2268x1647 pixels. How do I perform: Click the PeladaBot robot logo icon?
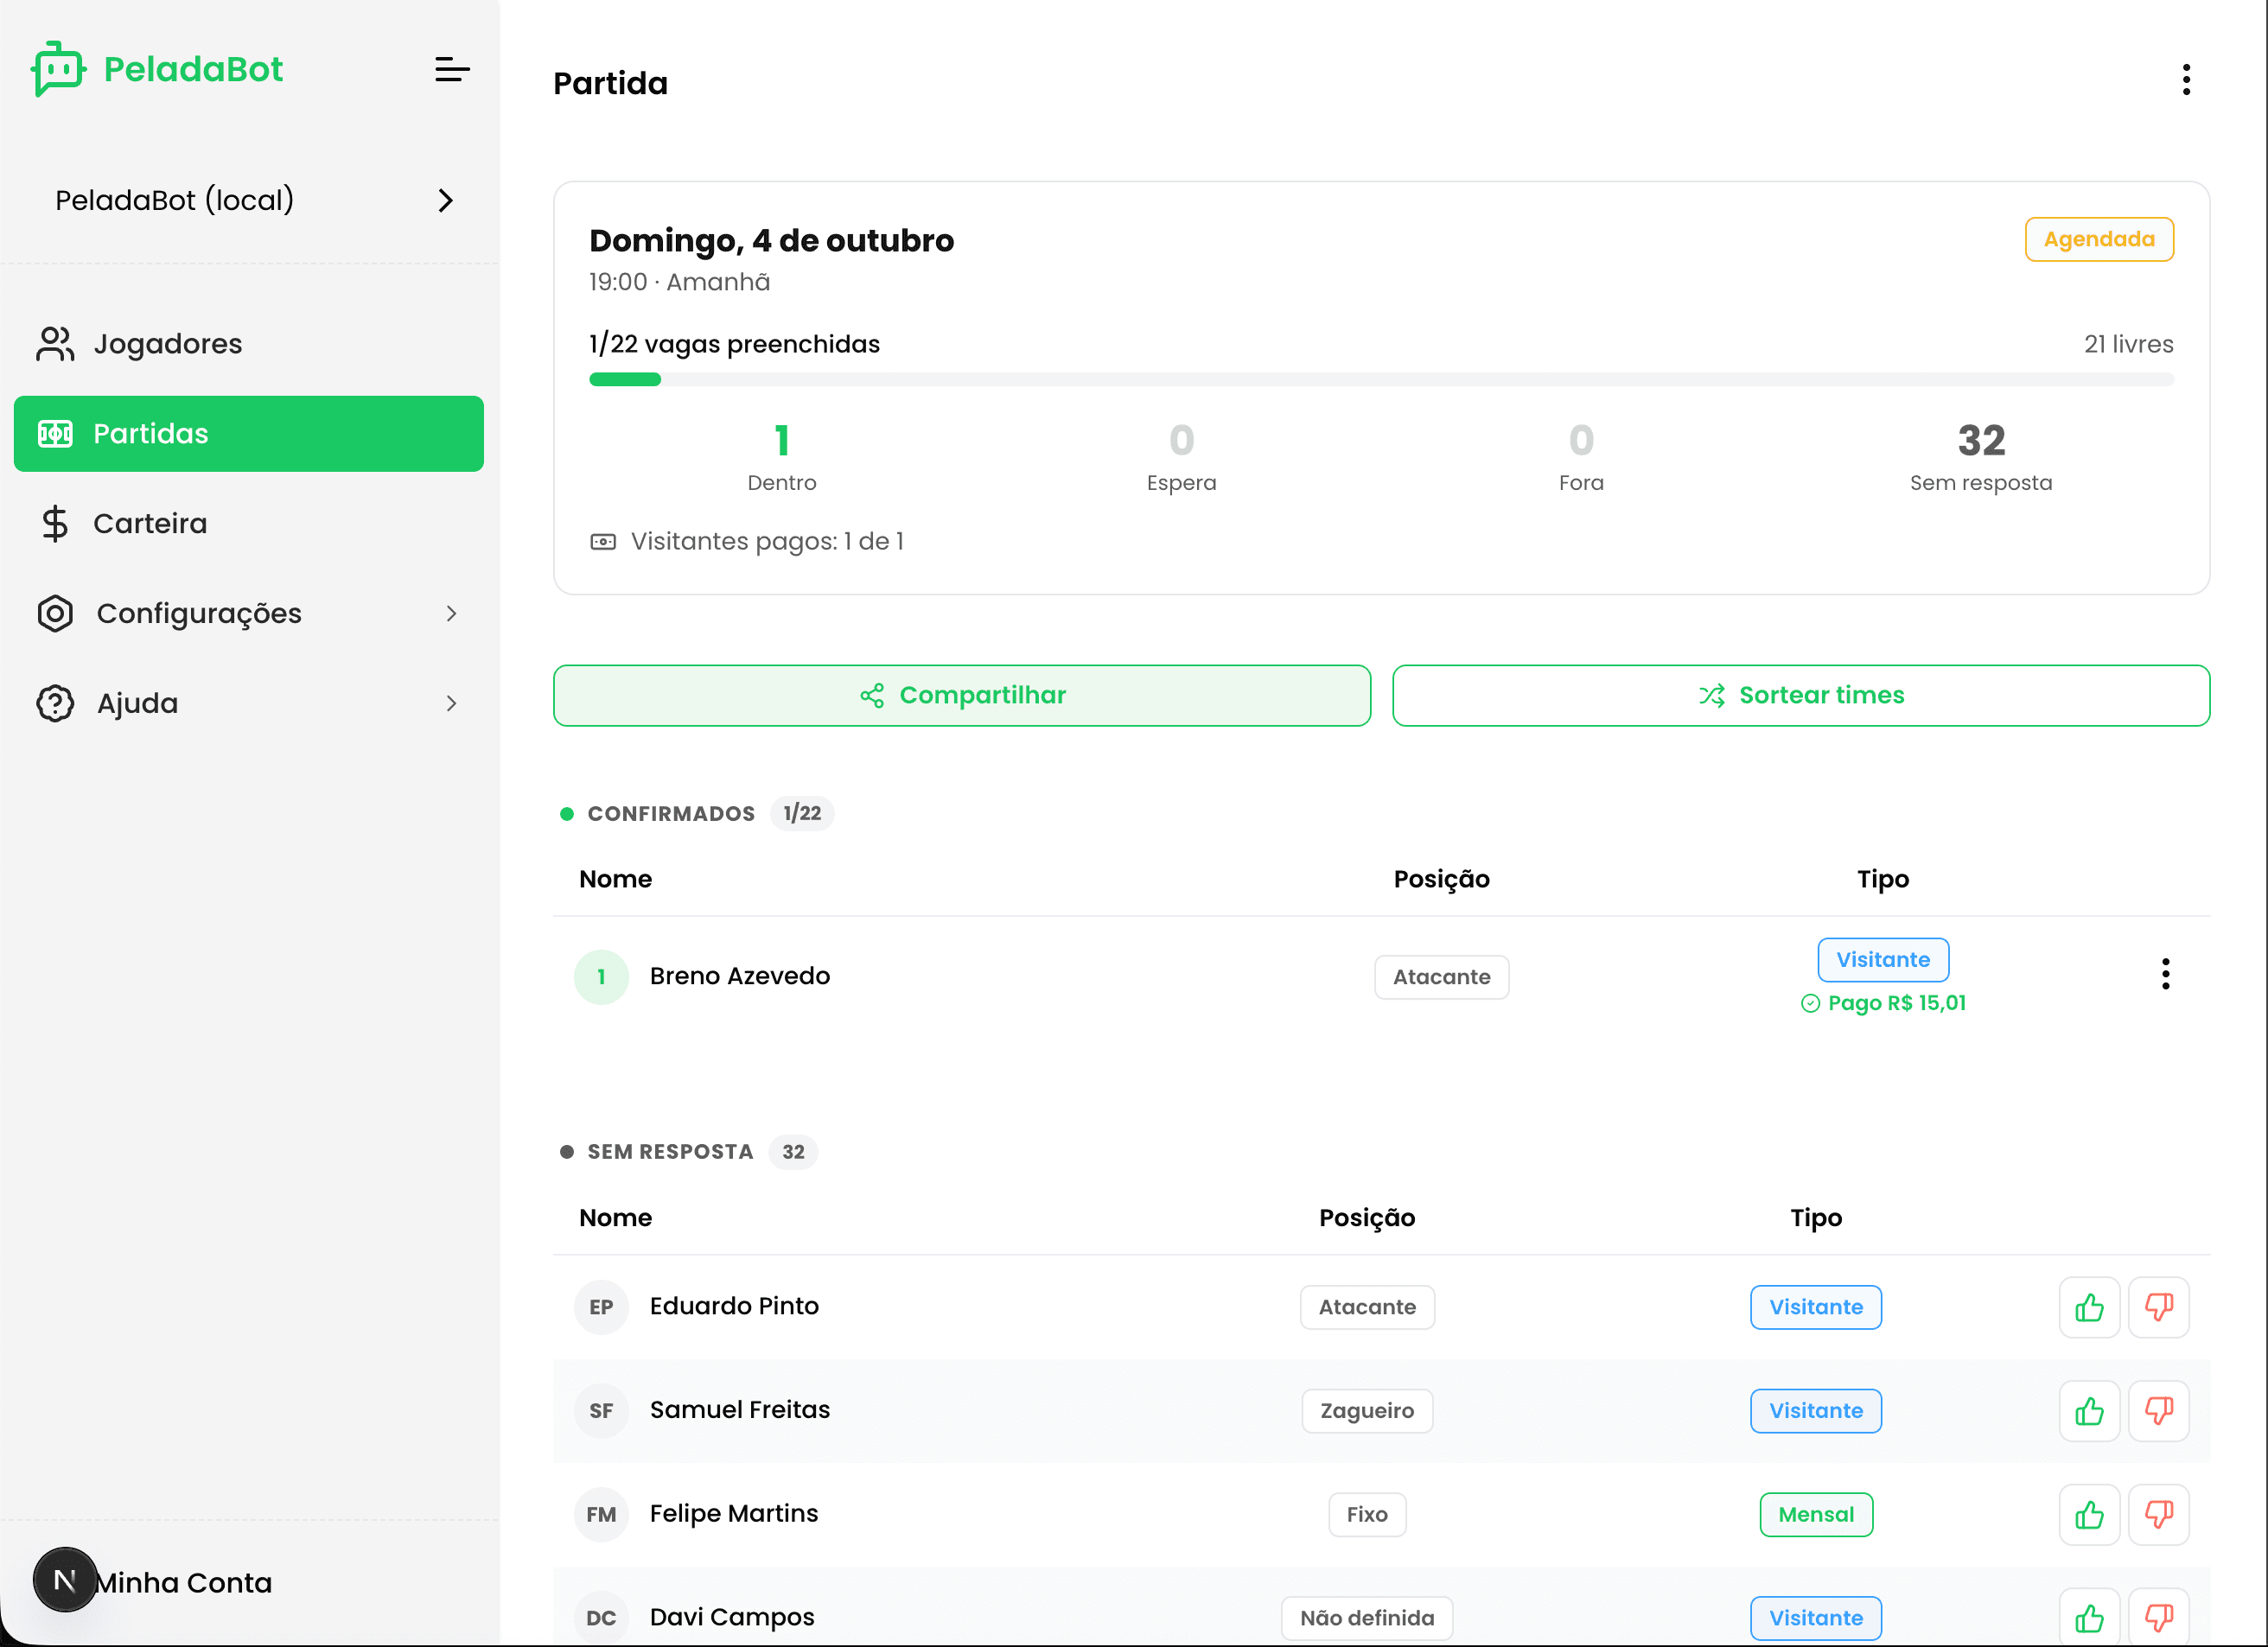(x=58, y=69)
